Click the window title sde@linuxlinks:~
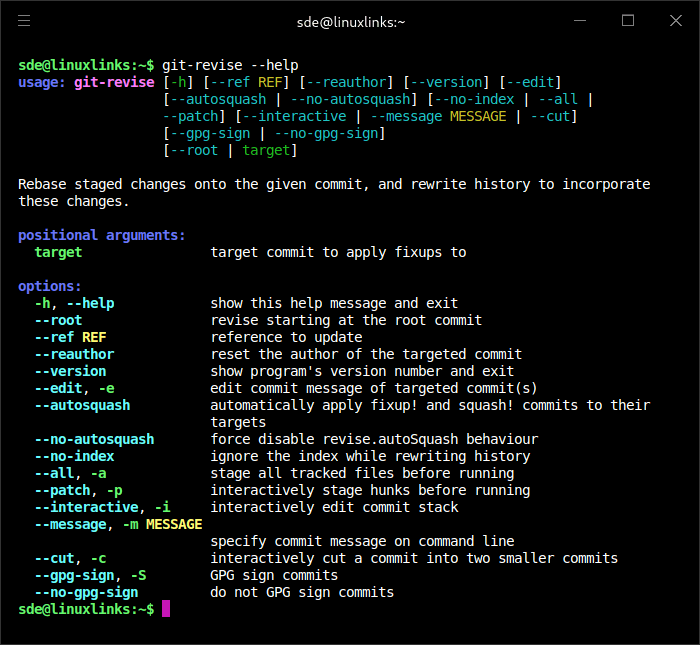Screen dimensions: 700x645 point(351,22)
